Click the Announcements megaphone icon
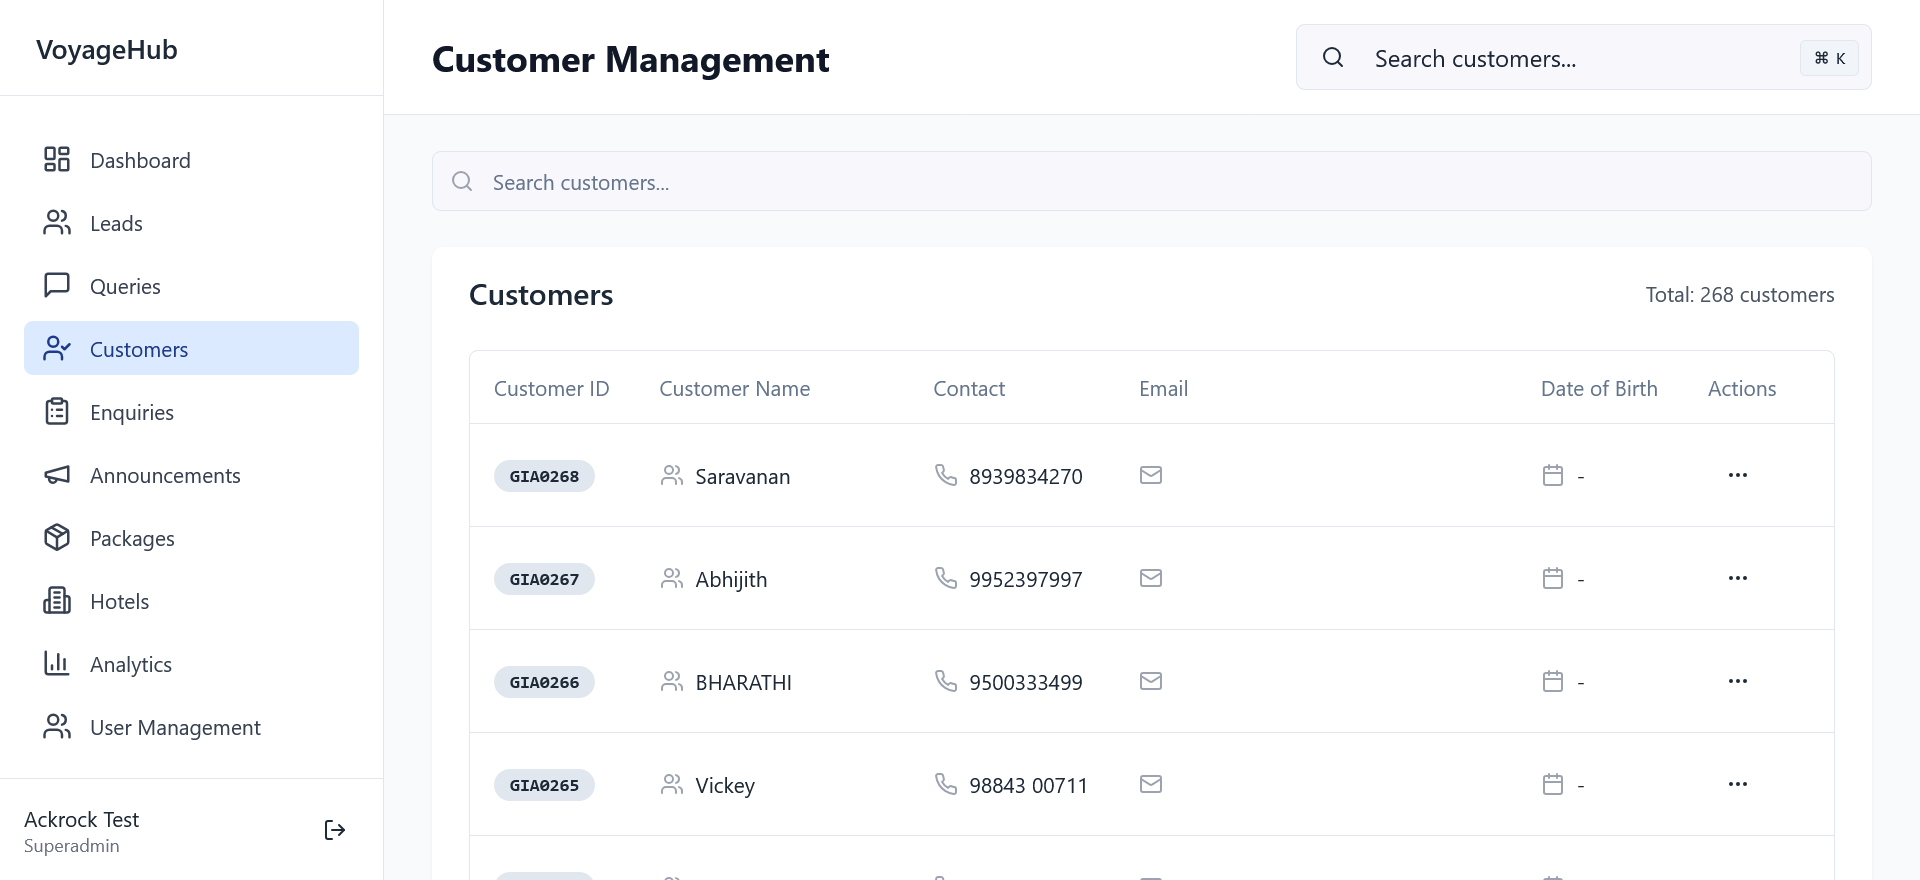The image size is (1920, 880). click(x=57, y=474)
